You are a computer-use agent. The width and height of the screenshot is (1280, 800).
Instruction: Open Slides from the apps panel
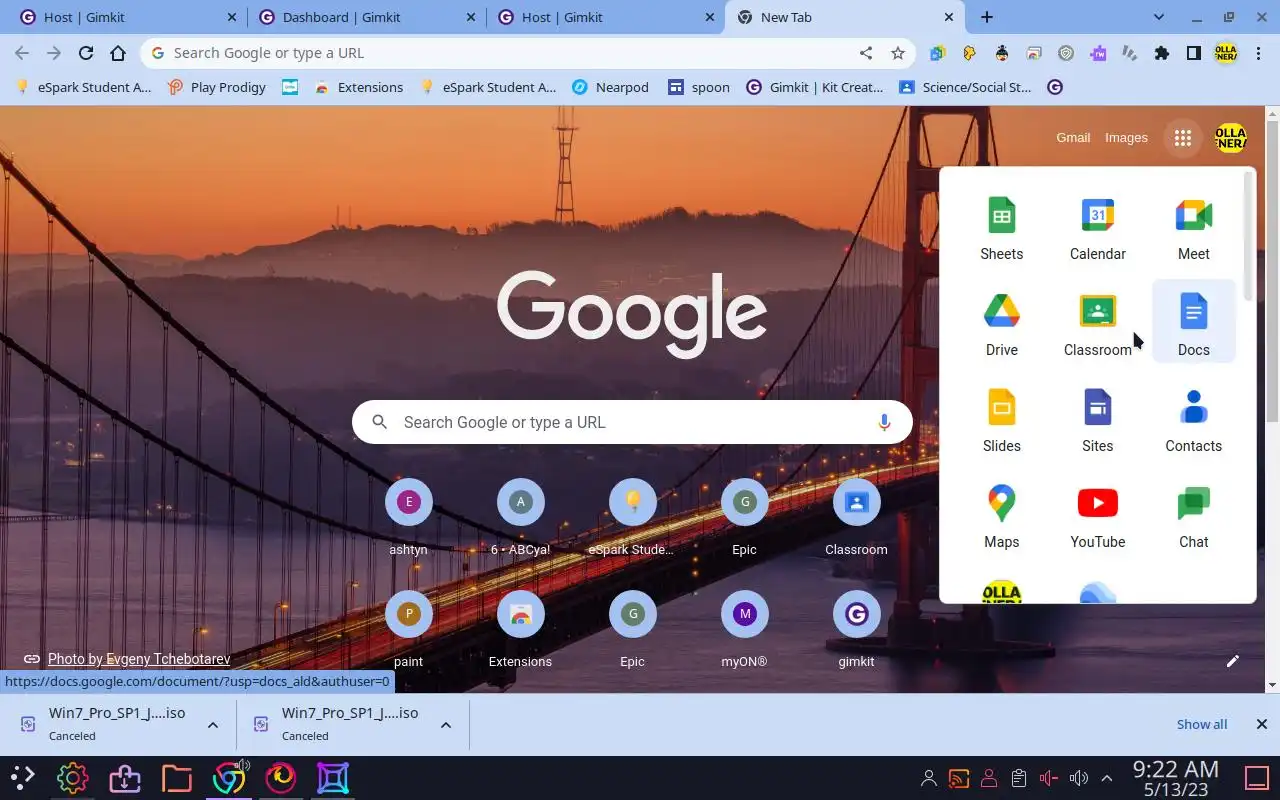tap(1001, 422)
